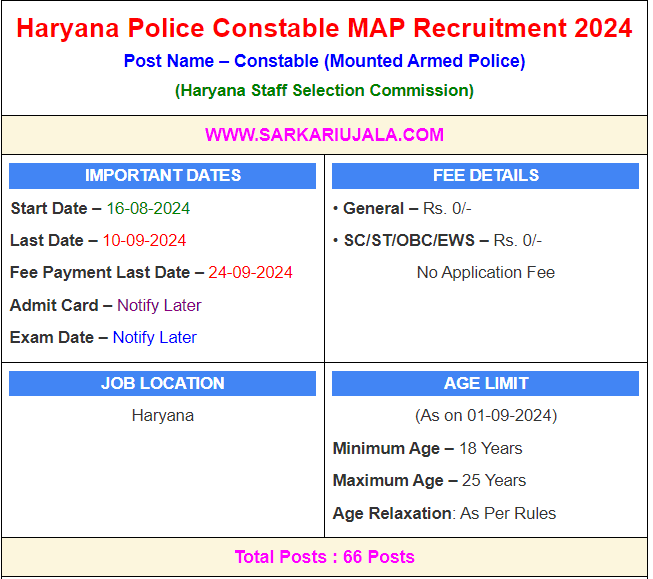This screenshot has width=653, height=579.
Task: Select the Post Name Constable line
Action: tap(324, 61)
